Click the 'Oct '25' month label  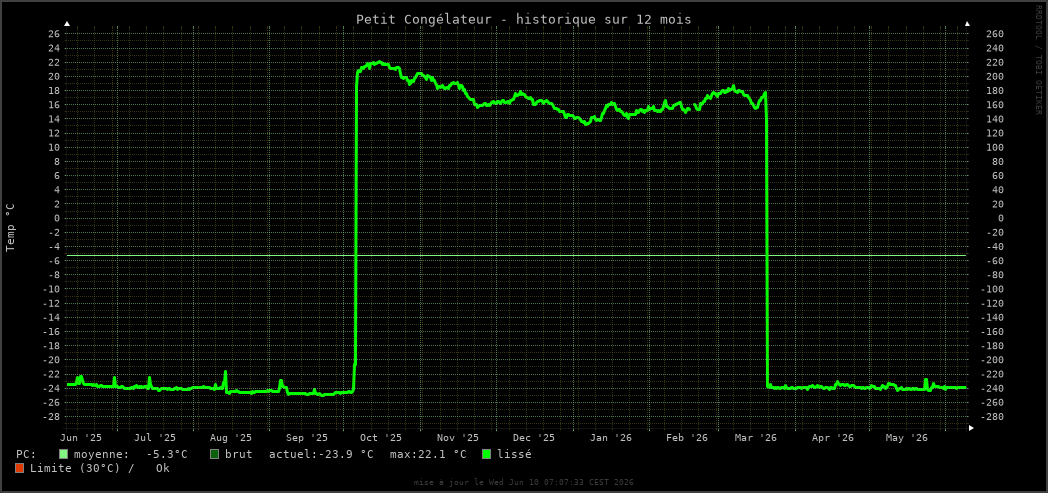(380, 438)
